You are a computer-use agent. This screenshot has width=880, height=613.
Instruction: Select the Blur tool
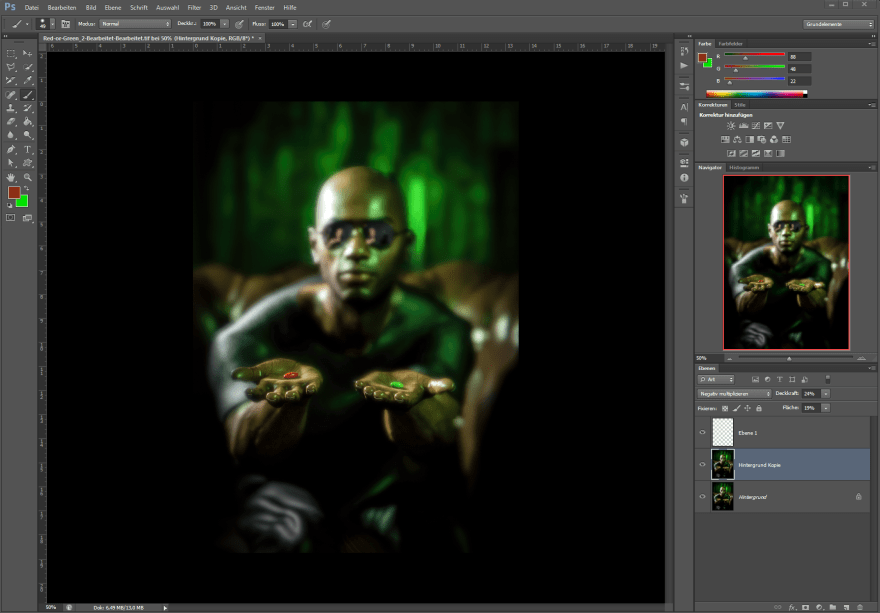click(11, 135)
